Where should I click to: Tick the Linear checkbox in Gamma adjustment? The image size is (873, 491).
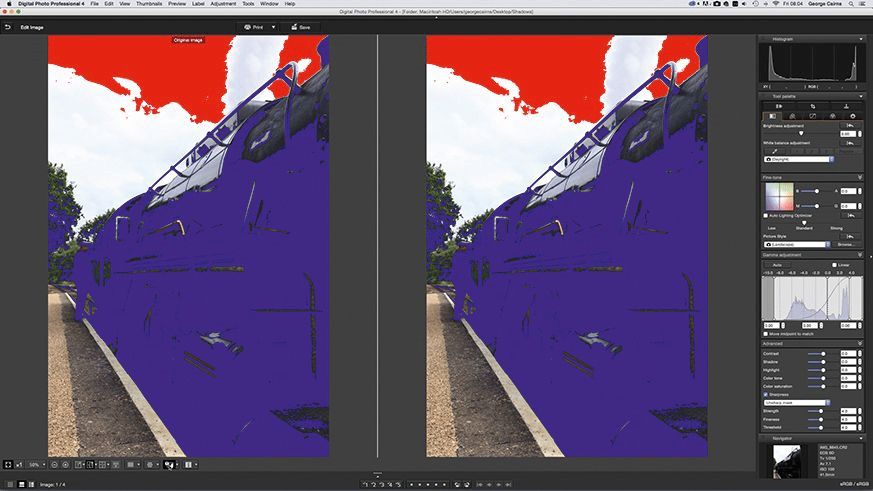pyautogui.click(x=834, y=265)
